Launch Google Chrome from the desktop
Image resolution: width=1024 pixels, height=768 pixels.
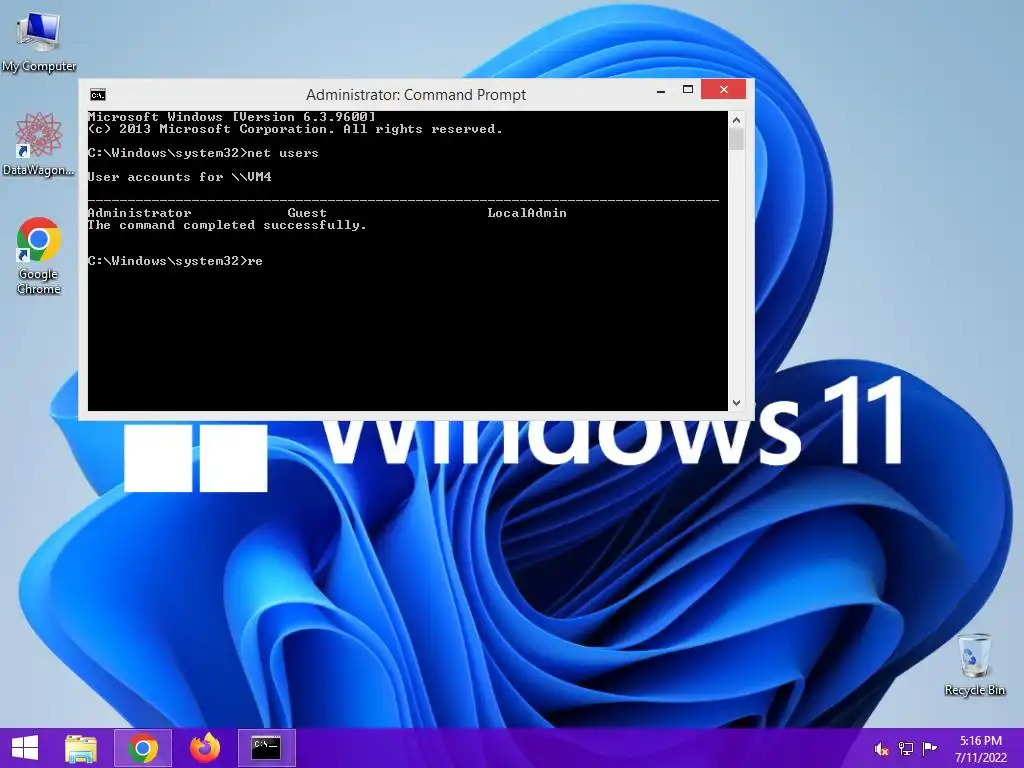39,255
